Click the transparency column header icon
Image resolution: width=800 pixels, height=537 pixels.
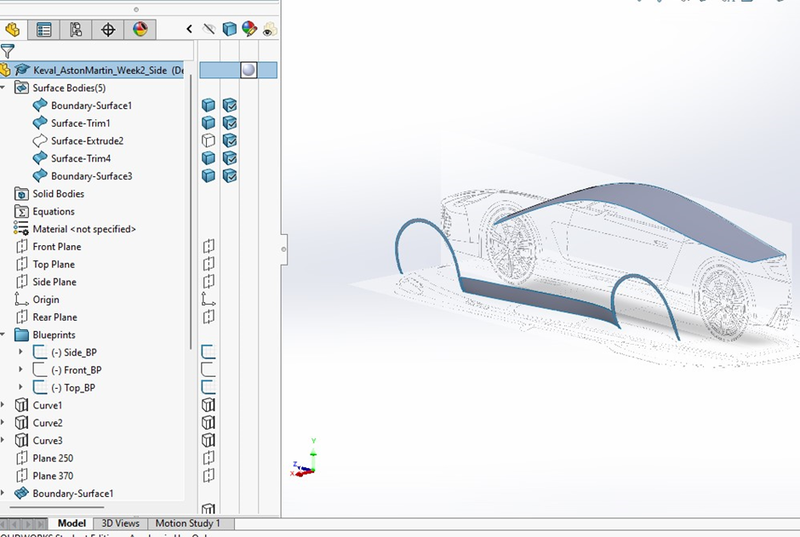(270, 30)
